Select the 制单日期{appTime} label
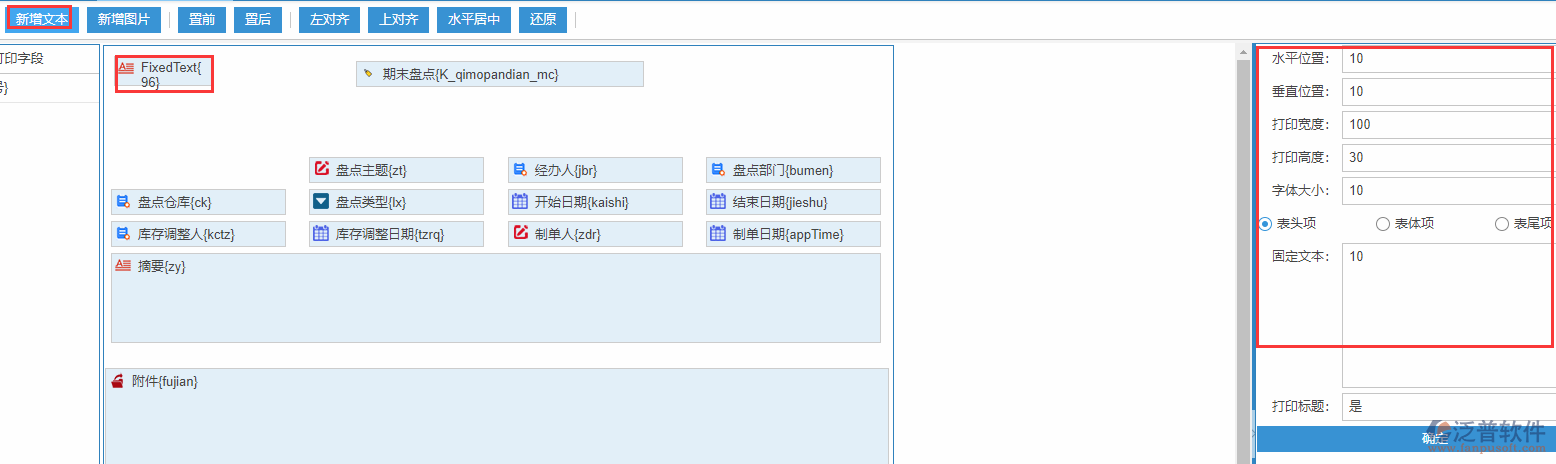The height and width of the screenshot is (464, 1556). pyautogui.click(x=789, y=234)
